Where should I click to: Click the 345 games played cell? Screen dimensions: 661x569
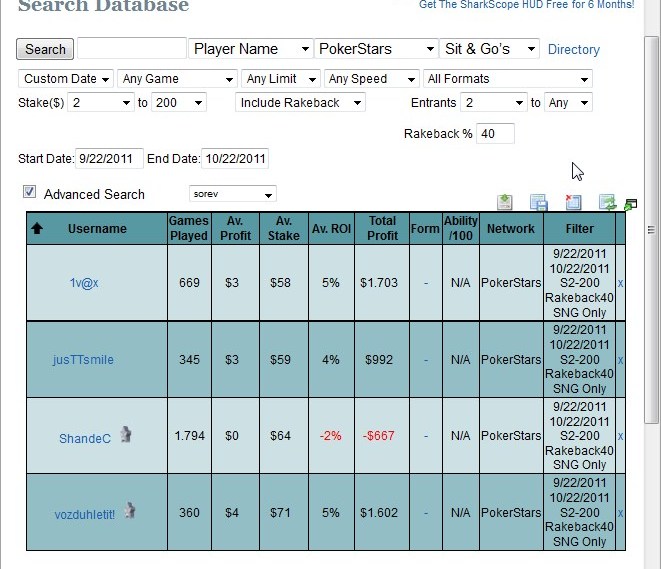tap(189, 360)
